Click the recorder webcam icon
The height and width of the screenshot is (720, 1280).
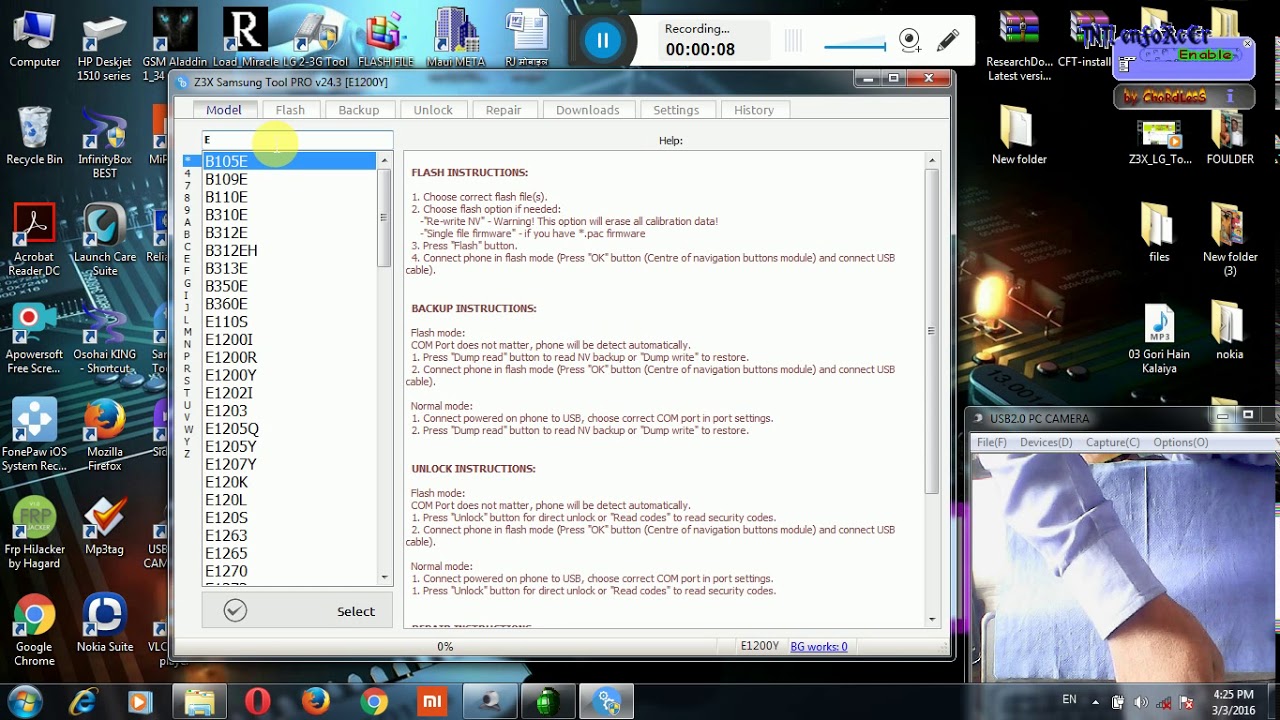(910, 40)
